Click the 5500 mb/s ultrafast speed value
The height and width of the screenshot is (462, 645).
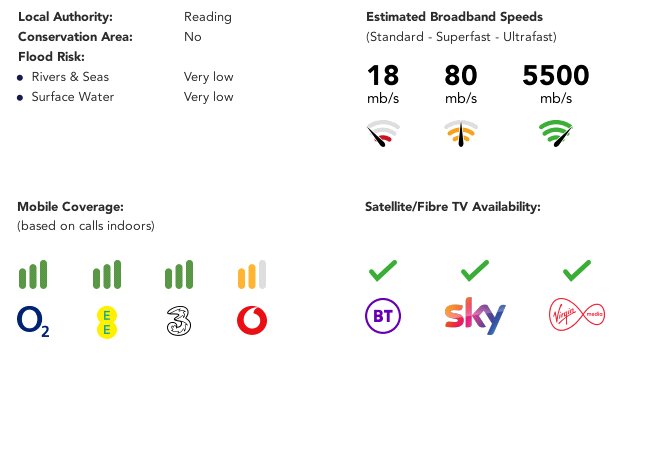point(556,84)
